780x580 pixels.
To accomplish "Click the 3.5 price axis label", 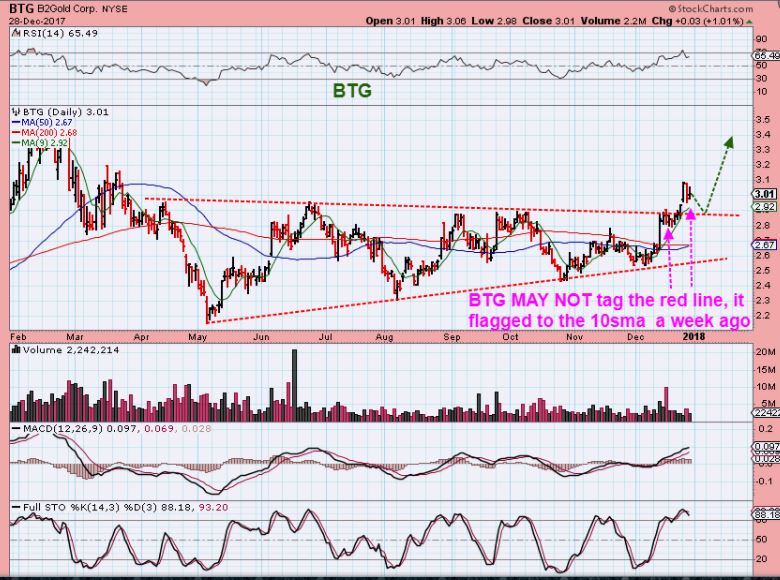I will [763, 120].
